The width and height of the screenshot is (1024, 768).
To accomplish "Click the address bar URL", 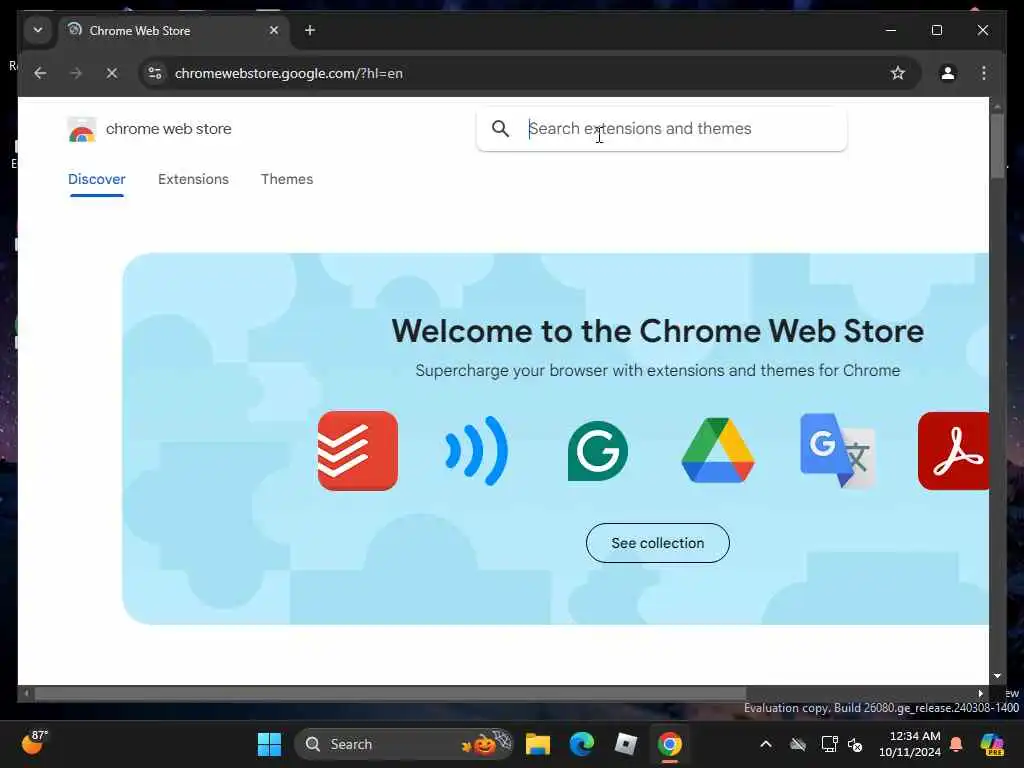I will [x=288, y=73].
